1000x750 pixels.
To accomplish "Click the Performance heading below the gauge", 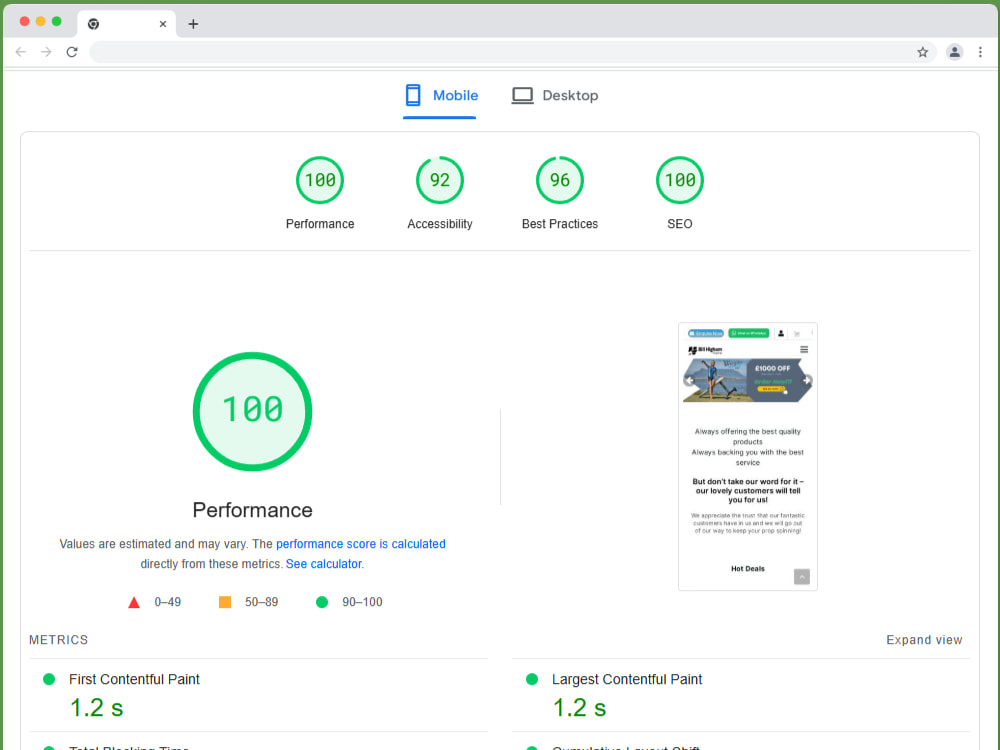I will [x=253, y=510].
